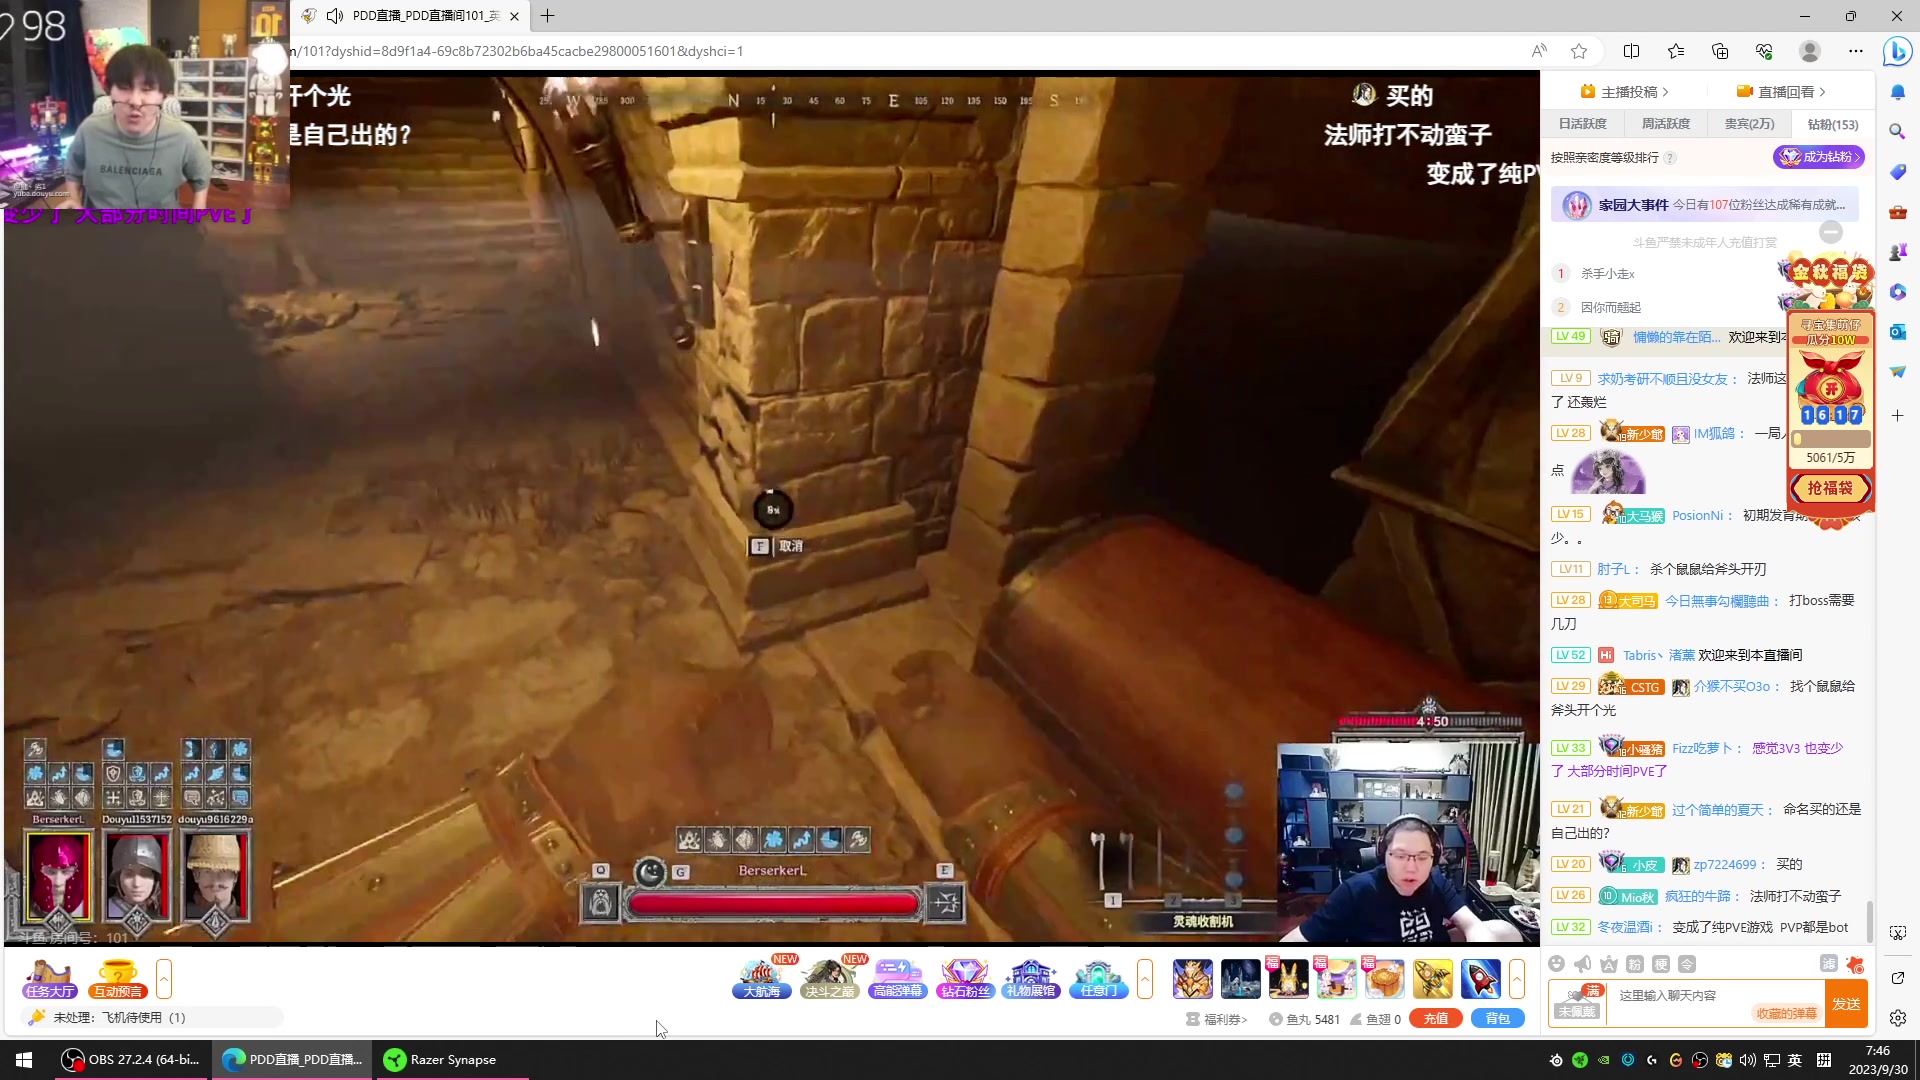This screenshot has width=1920, height=1080.
Task: Open the emoji picker in chat toolbar
Action: 1556,964
